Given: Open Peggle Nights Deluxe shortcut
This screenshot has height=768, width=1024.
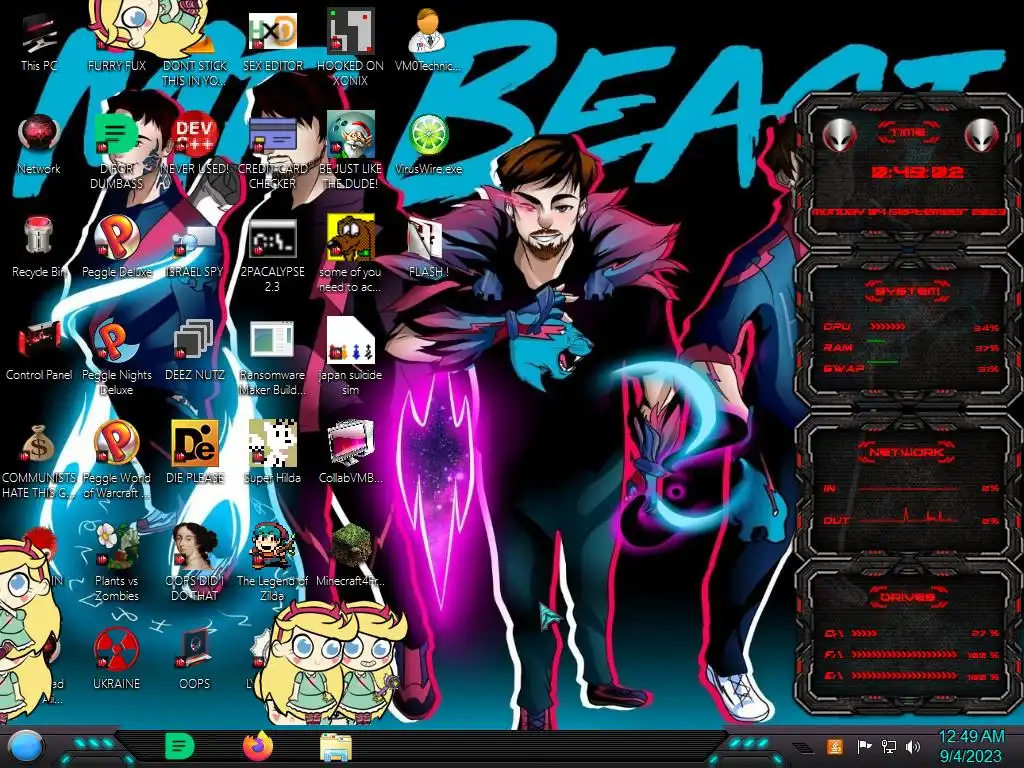Looking at the screenshot, I should 117,357.
